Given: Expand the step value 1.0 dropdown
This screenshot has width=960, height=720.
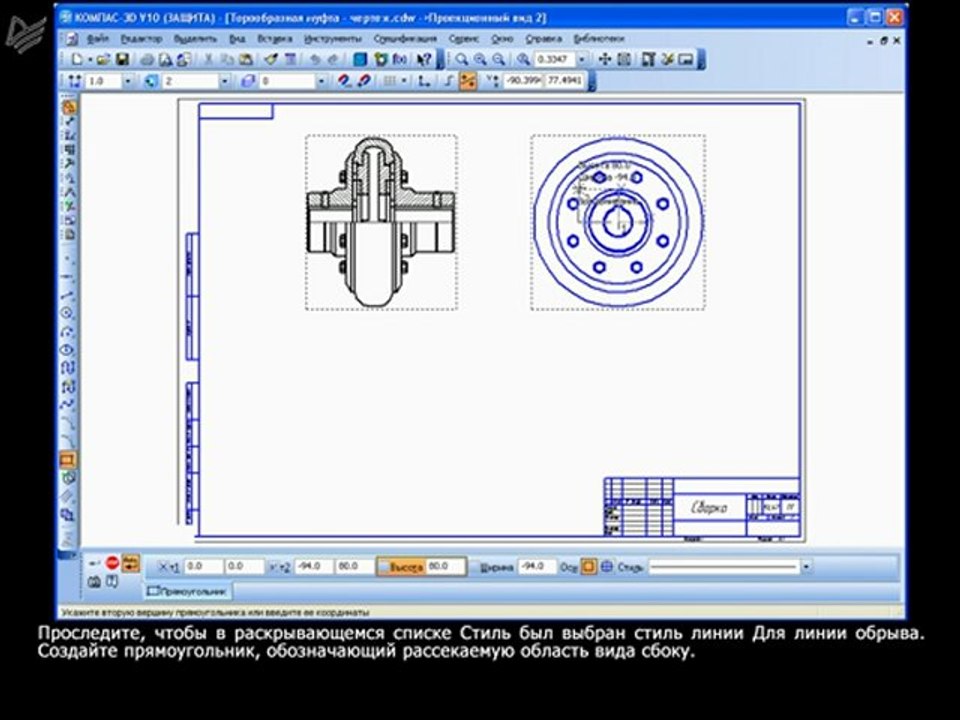Looking at the screenshot, I should coord(127,81).
